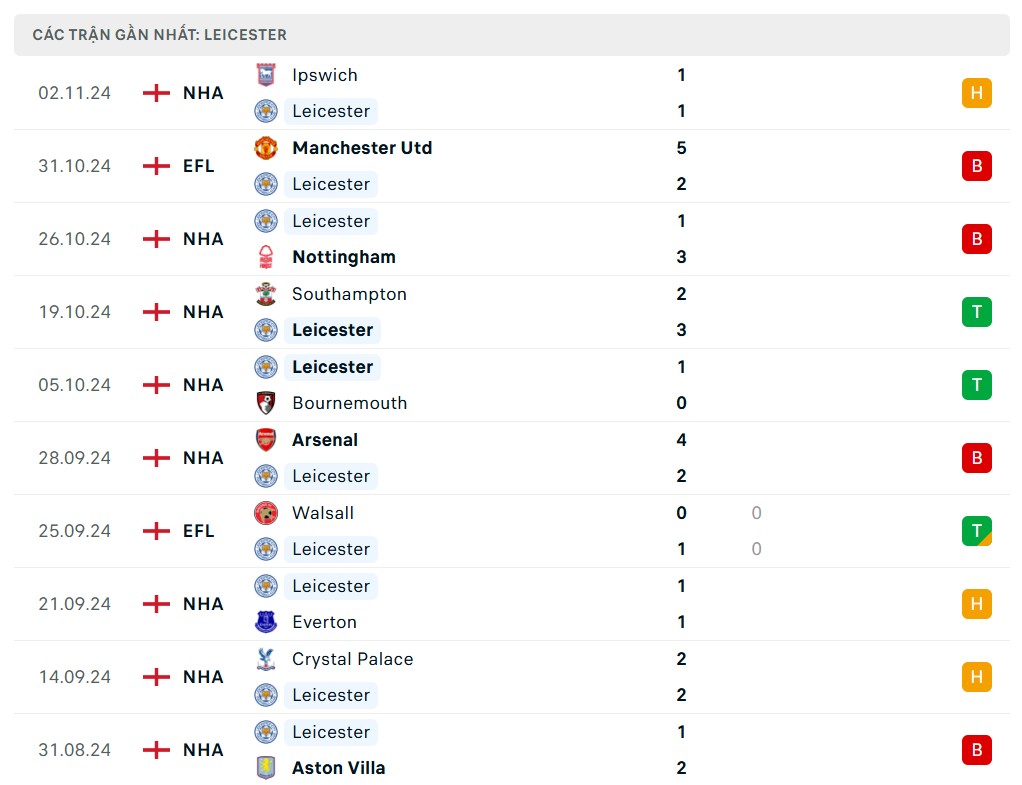
Task: Click the Walsall club crest icon
Action: click(265, 513)
